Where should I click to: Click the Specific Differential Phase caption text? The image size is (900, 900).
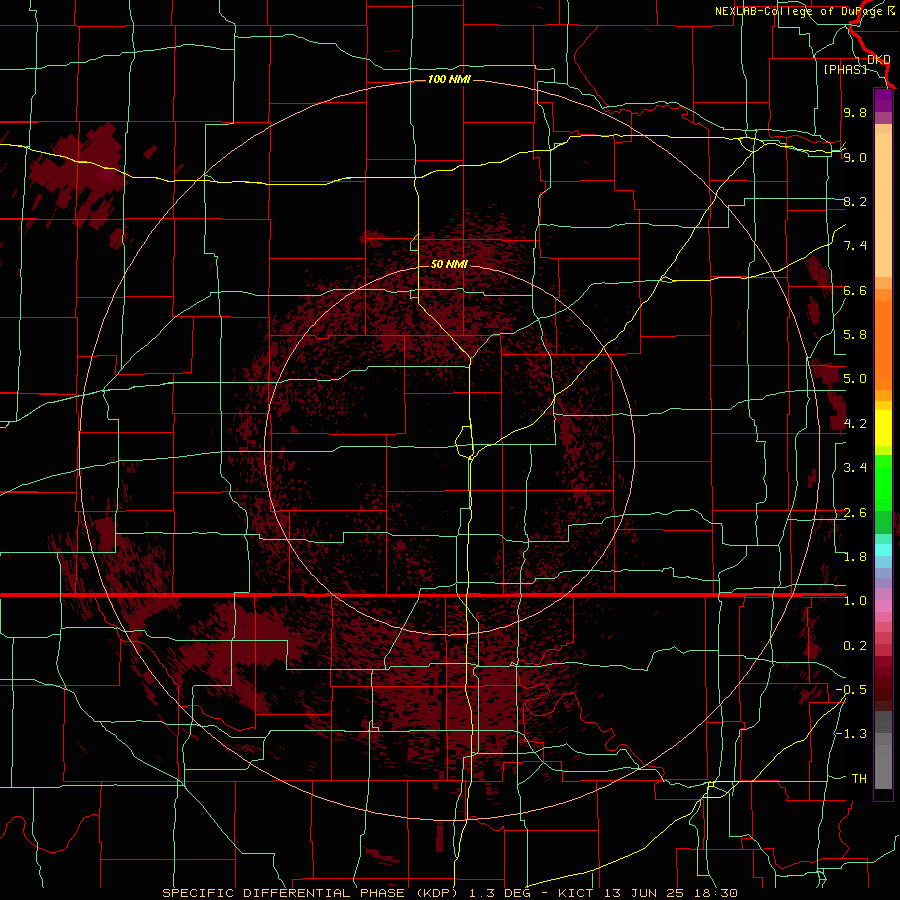pos(449,893)
